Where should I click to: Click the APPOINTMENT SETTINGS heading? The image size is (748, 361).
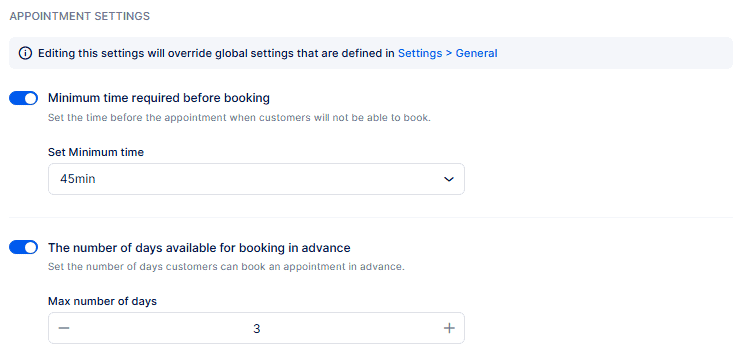click(x=80, y=16)
